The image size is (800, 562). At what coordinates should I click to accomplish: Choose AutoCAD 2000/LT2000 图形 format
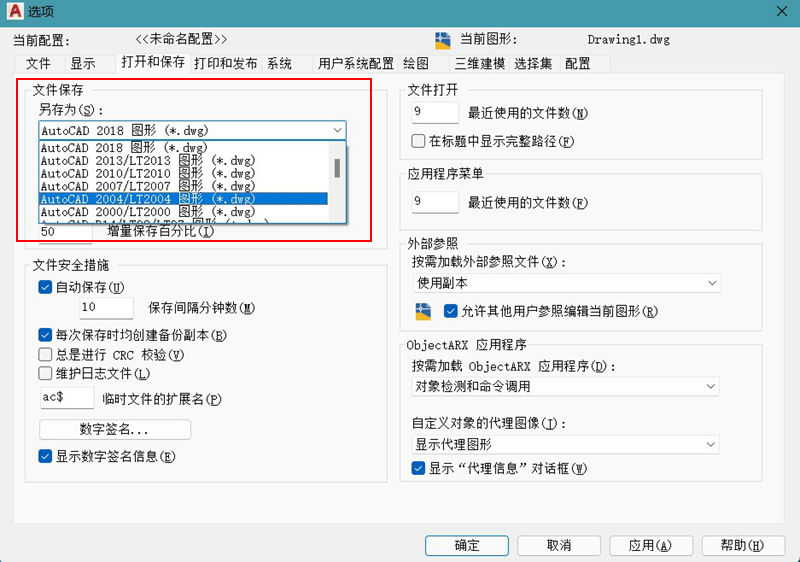[x=184, y=212]
